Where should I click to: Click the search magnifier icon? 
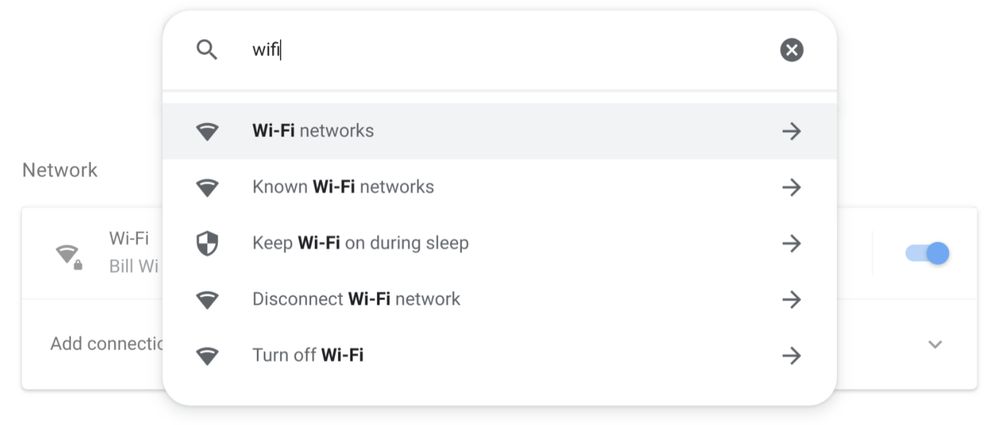click(x=207, y=50)
